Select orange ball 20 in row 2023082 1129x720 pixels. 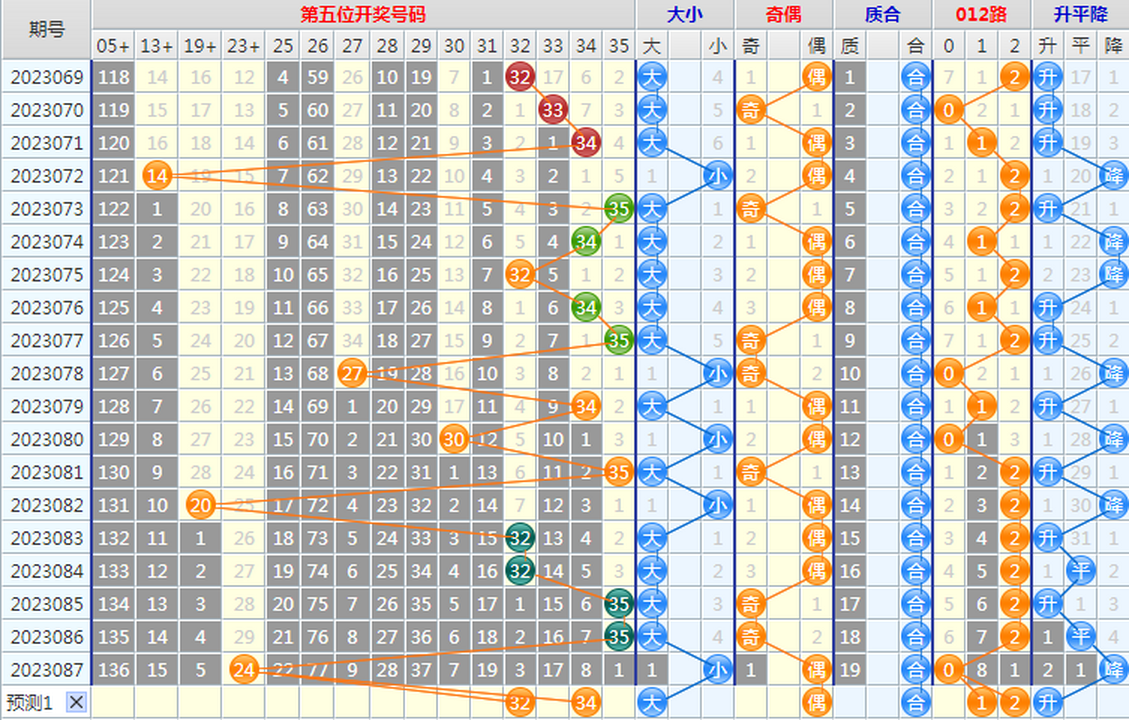(x=200, y=505)
